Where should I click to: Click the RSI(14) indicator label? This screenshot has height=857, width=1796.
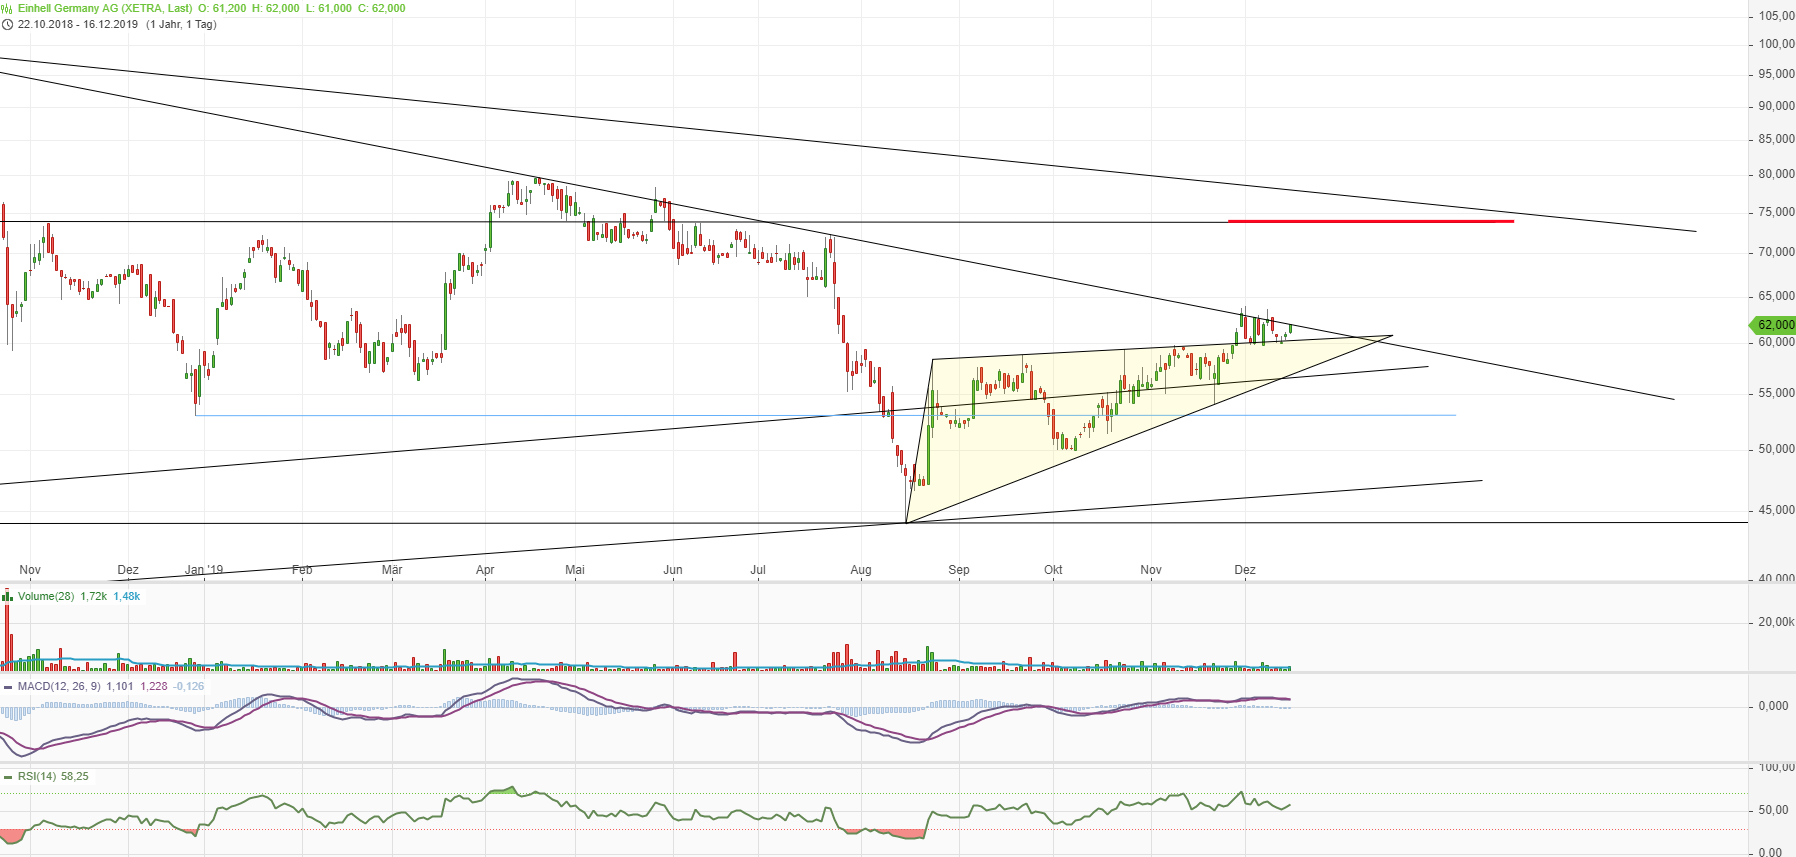[x=37, y=777]
